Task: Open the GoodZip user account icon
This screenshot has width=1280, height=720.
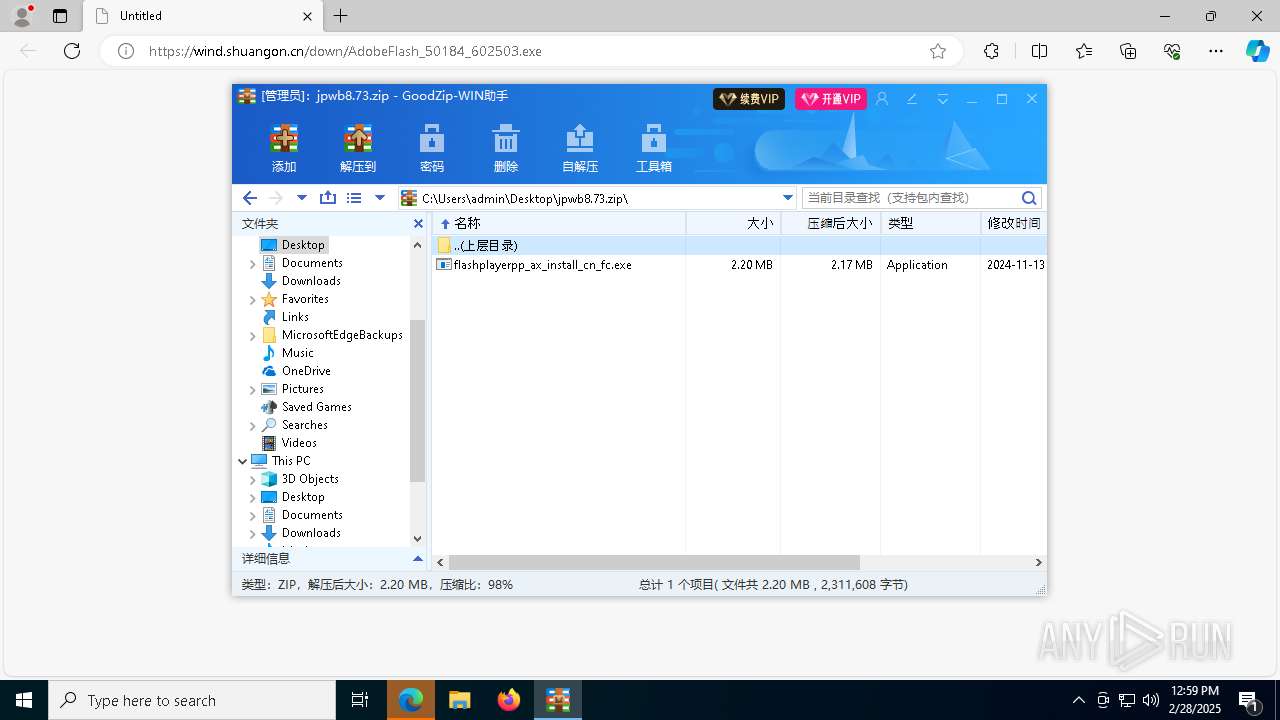Action: coord(882,99)
